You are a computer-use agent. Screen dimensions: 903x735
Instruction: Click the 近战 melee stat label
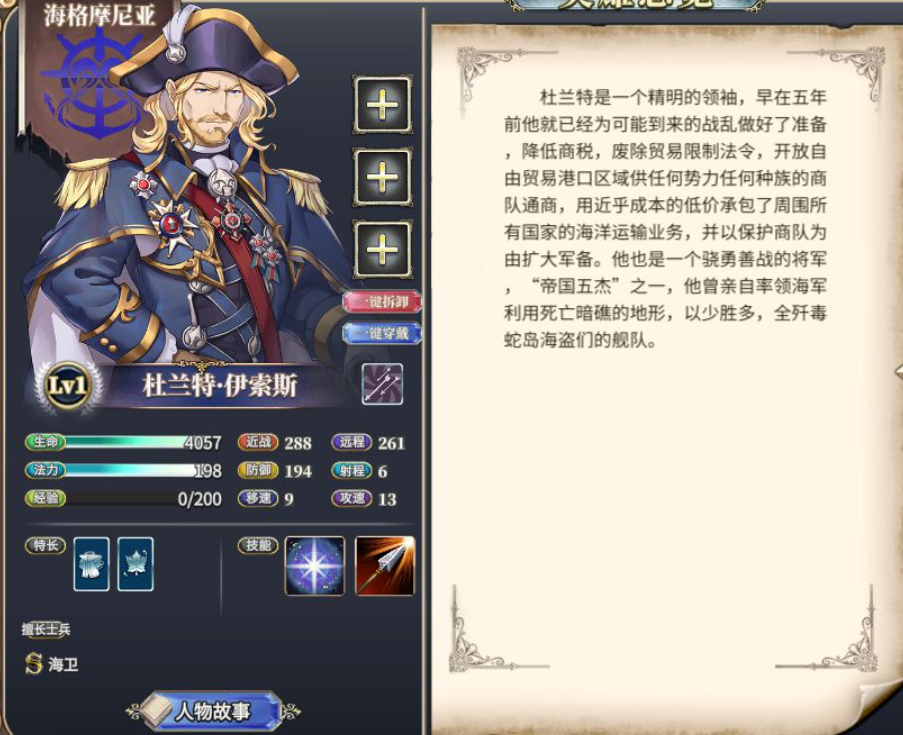pyautogui.click(x=258, y=442)
